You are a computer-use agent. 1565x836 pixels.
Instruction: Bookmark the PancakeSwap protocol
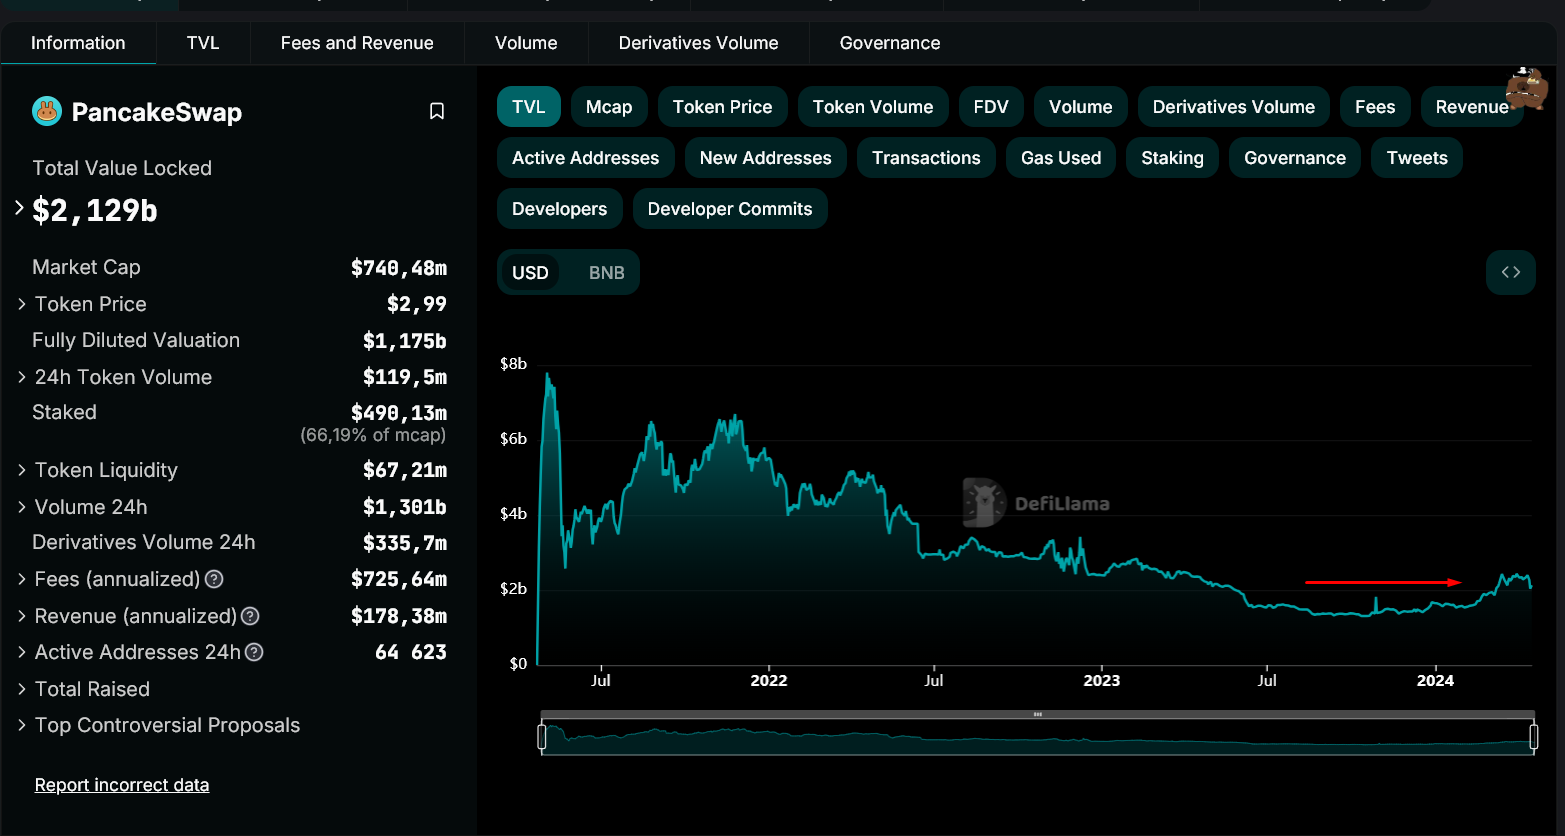point(437,111)
